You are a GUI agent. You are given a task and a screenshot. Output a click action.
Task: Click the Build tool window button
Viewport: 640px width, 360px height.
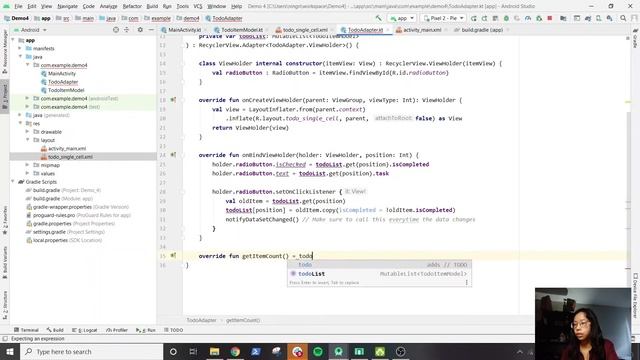click(55, 330)
